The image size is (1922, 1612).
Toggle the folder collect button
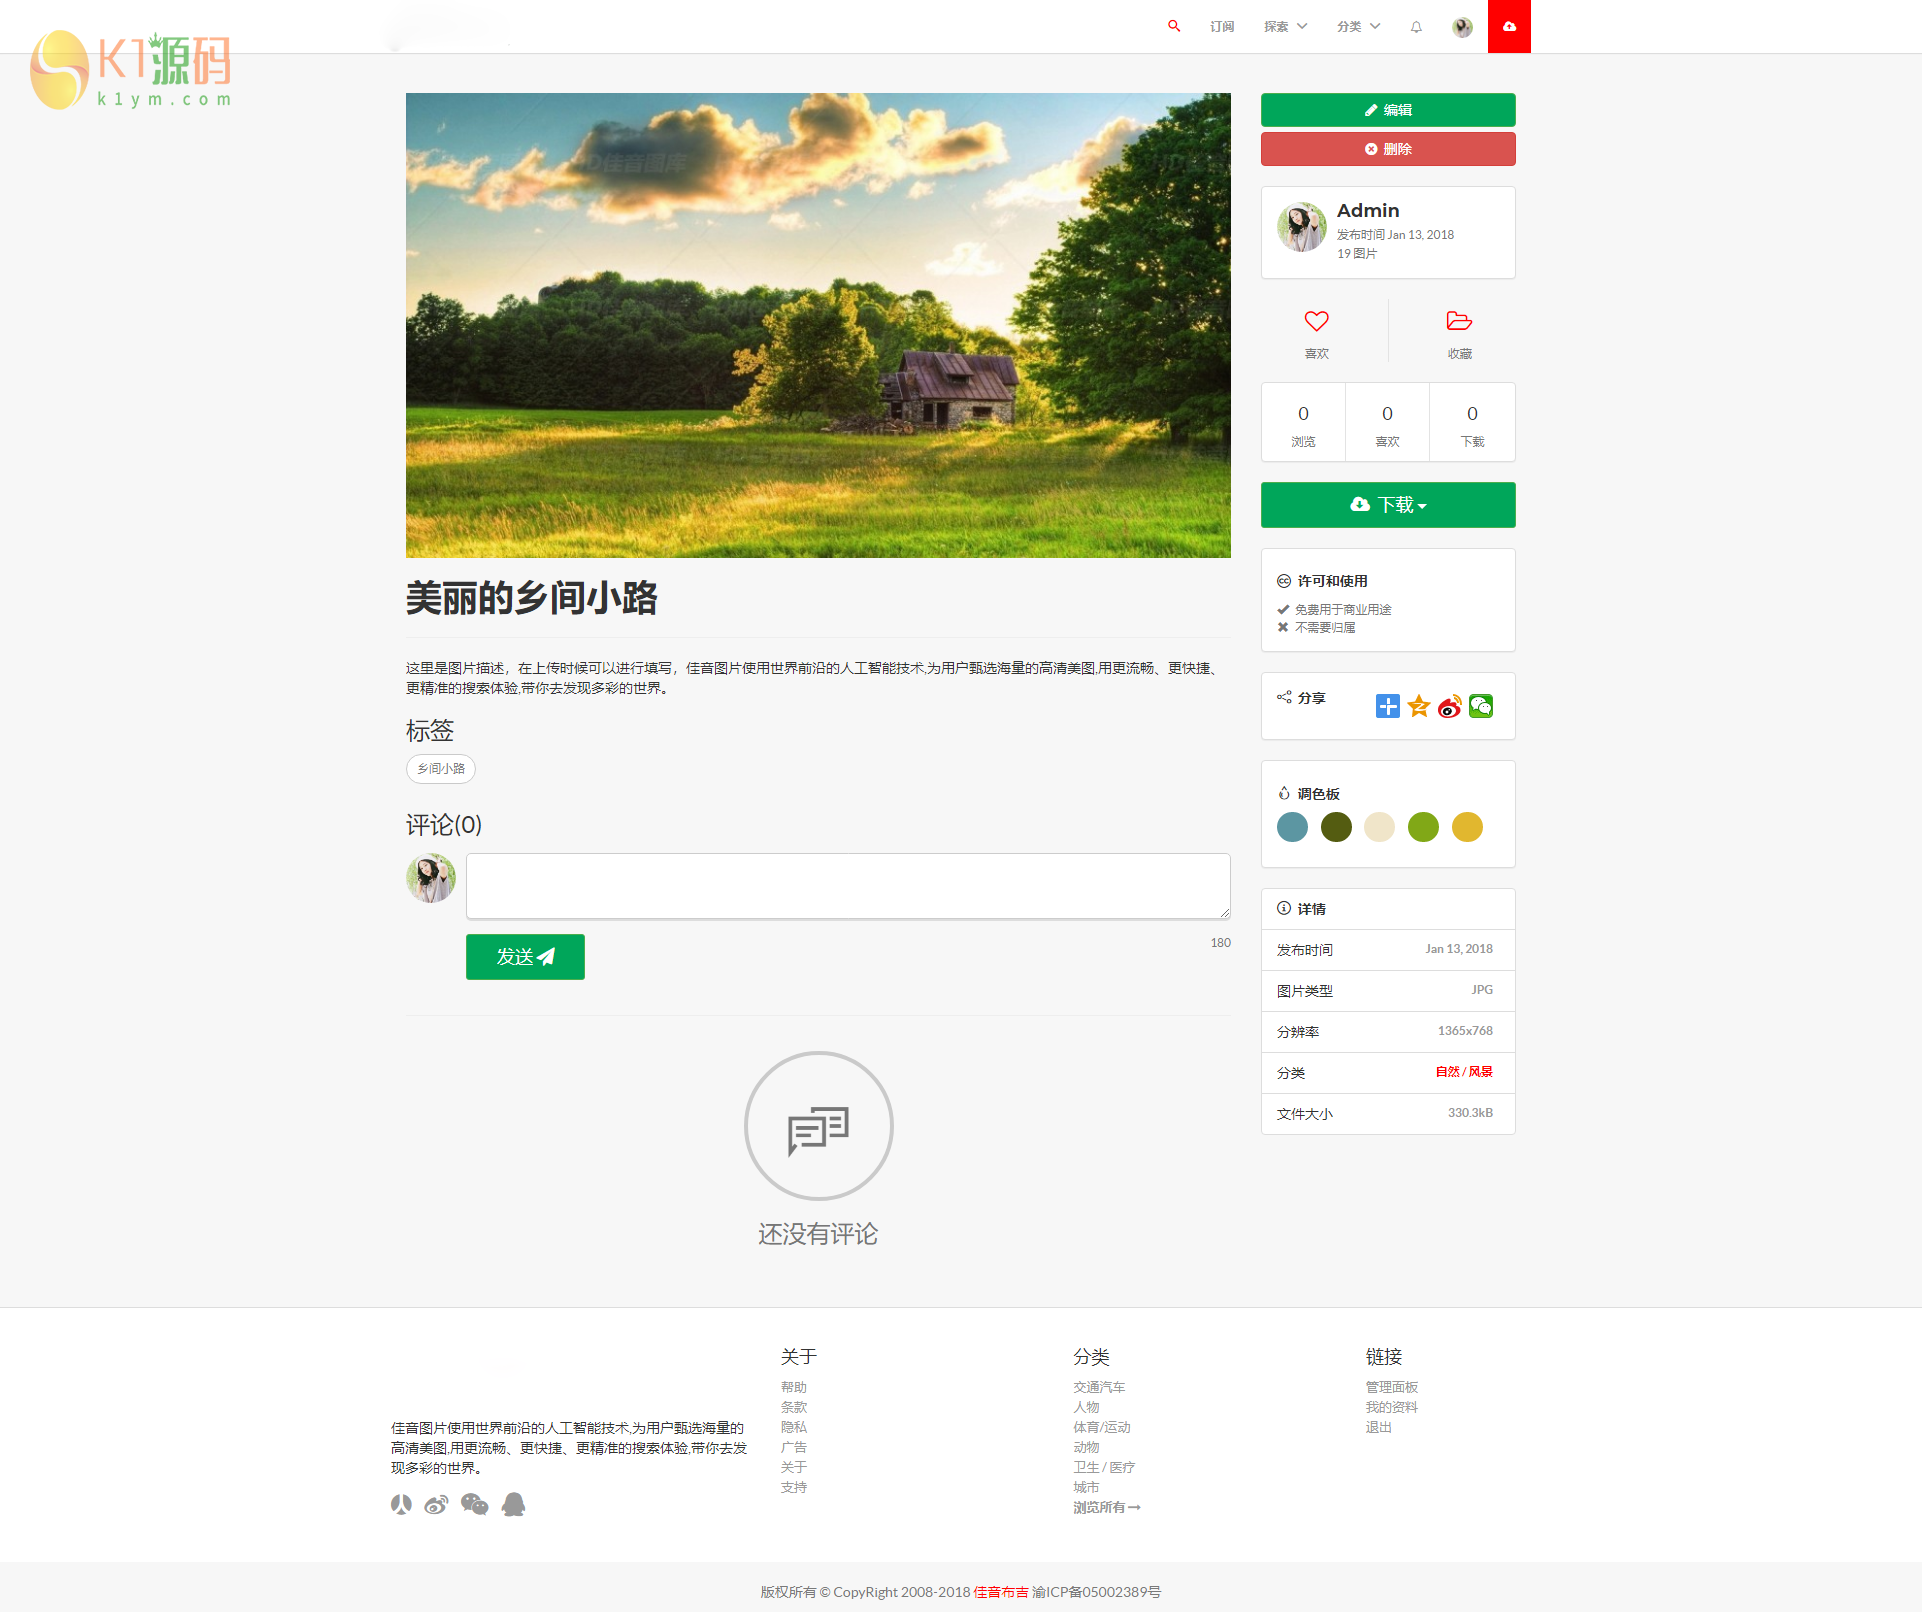point(1459,322)
